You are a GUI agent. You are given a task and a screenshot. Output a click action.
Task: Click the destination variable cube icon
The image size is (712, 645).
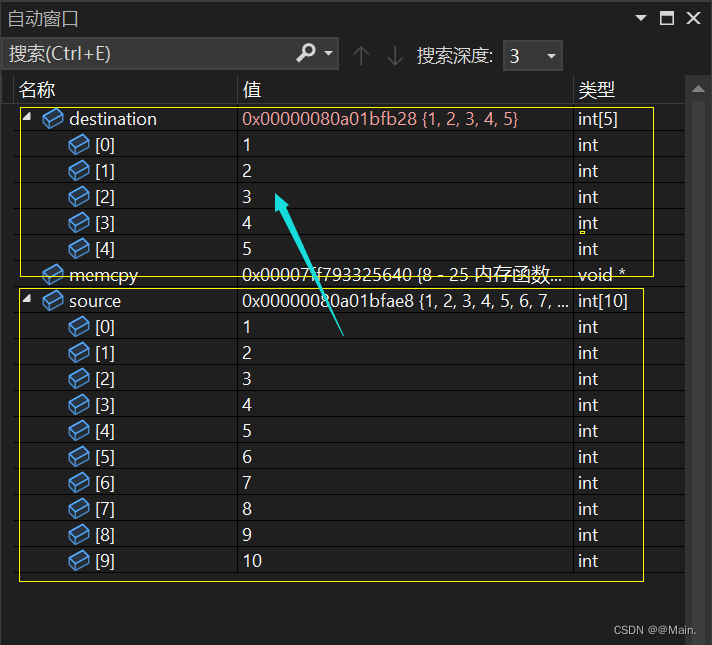coord(53,119)
